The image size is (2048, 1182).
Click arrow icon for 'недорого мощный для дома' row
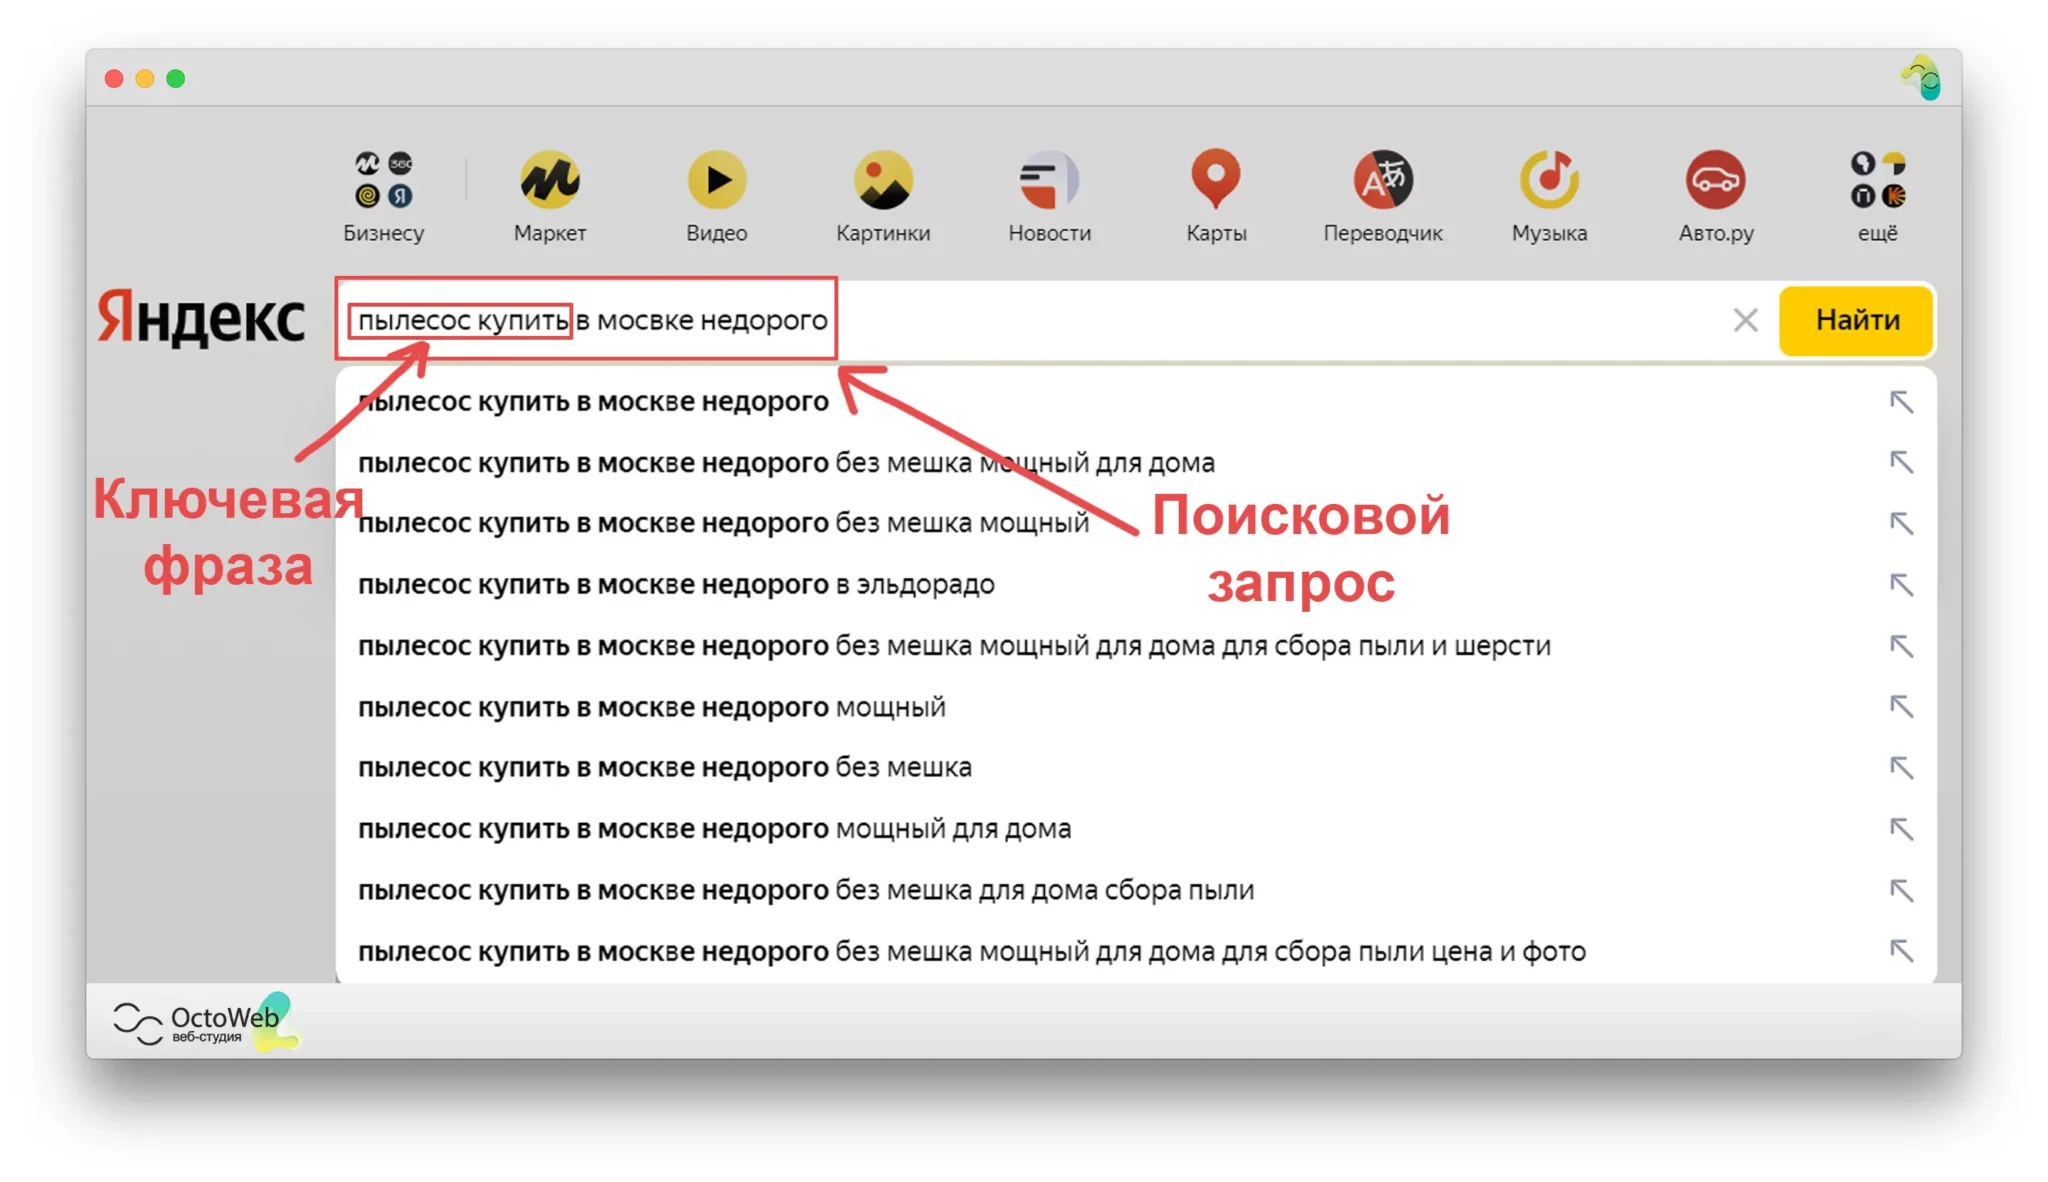tap(1901, 829)
